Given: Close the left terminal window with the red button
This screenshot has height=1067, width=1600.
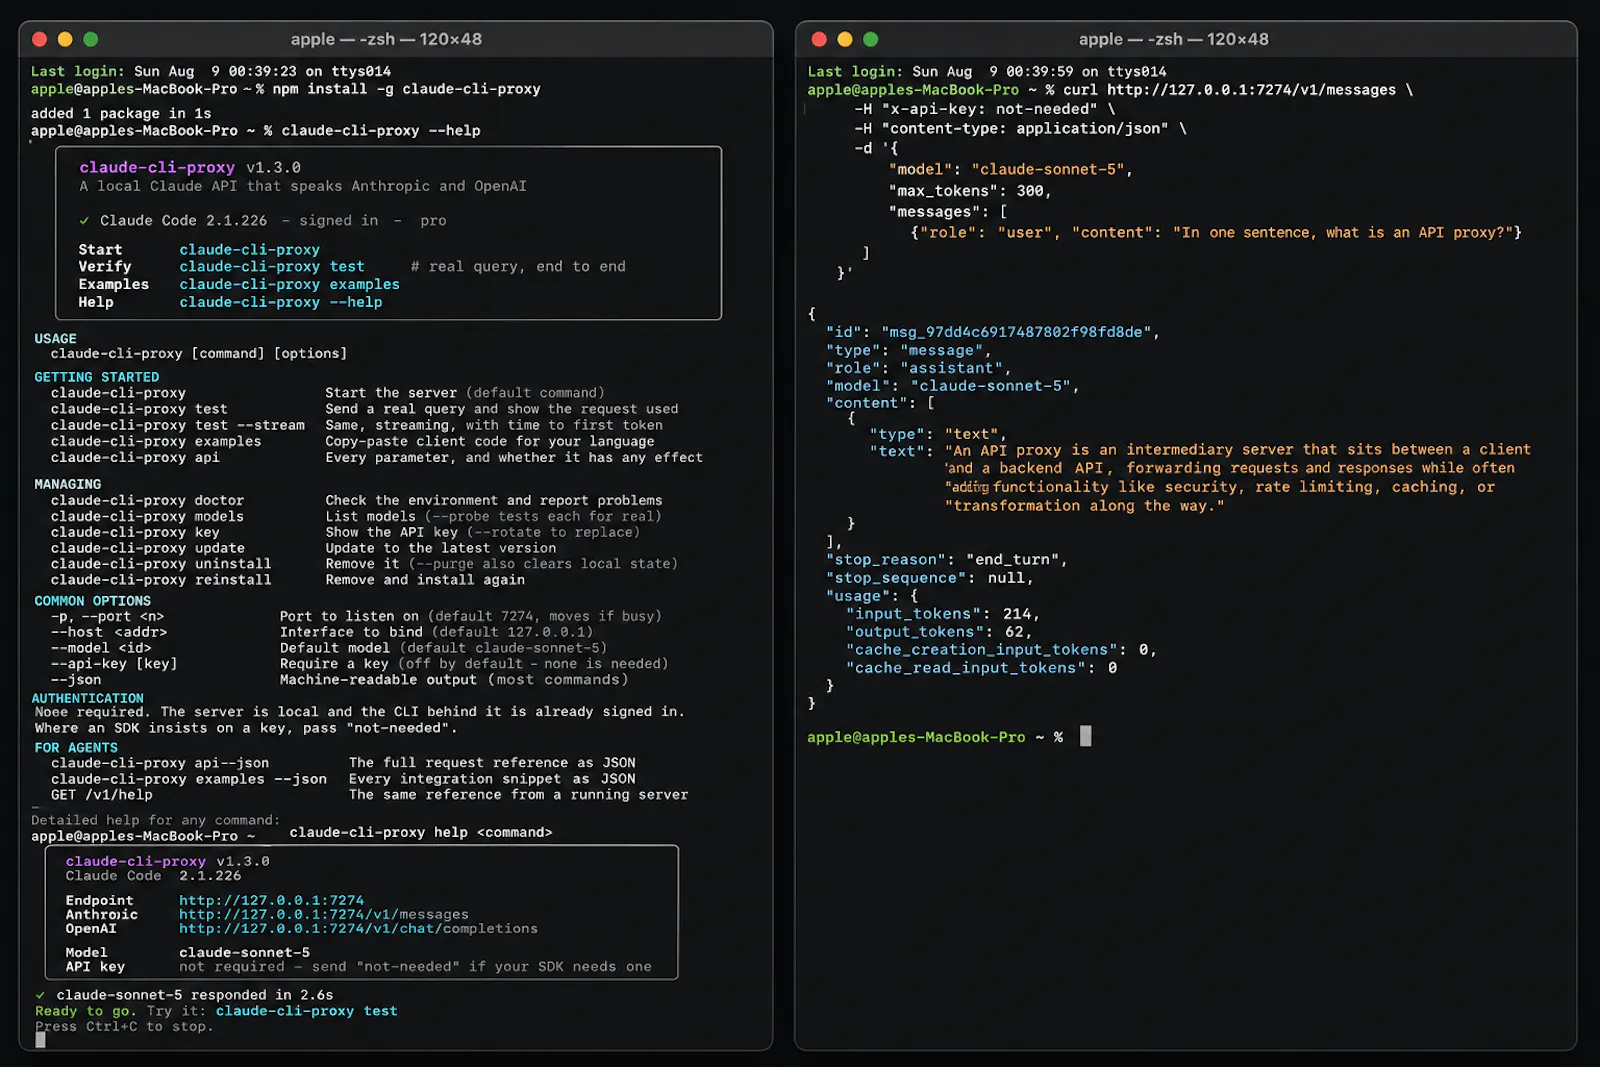Looking at the screenshot, I should pos(40,39).
